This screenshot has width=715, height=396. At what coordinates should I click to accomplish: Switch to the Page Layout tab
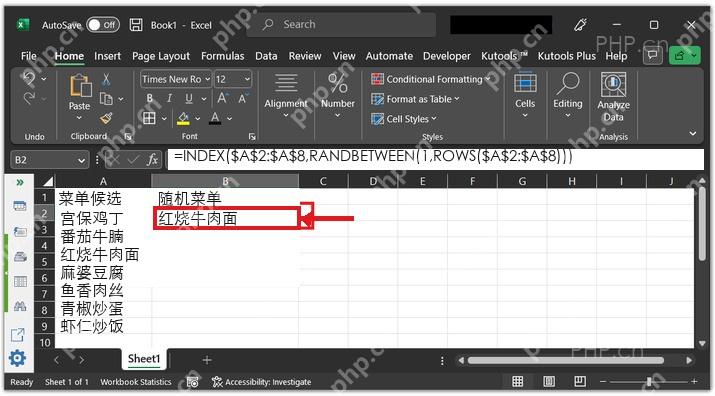(161, 56)
